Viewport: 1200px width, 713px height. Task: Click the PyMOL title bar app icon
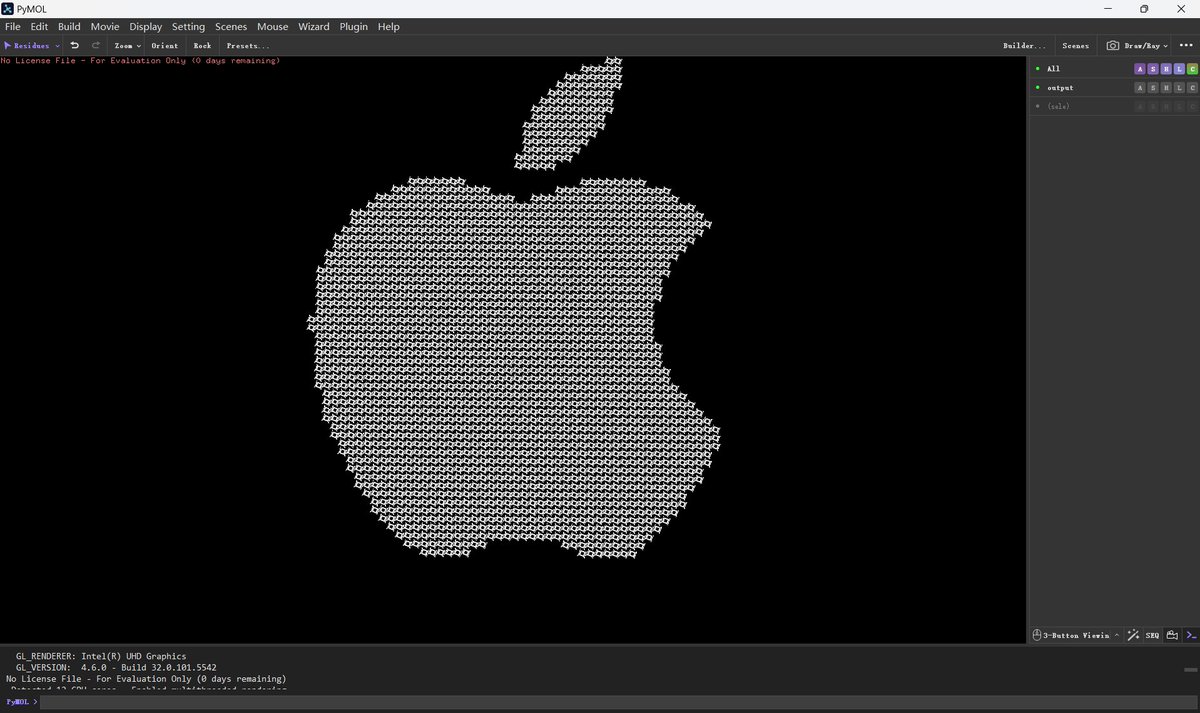tap(8, 9)
